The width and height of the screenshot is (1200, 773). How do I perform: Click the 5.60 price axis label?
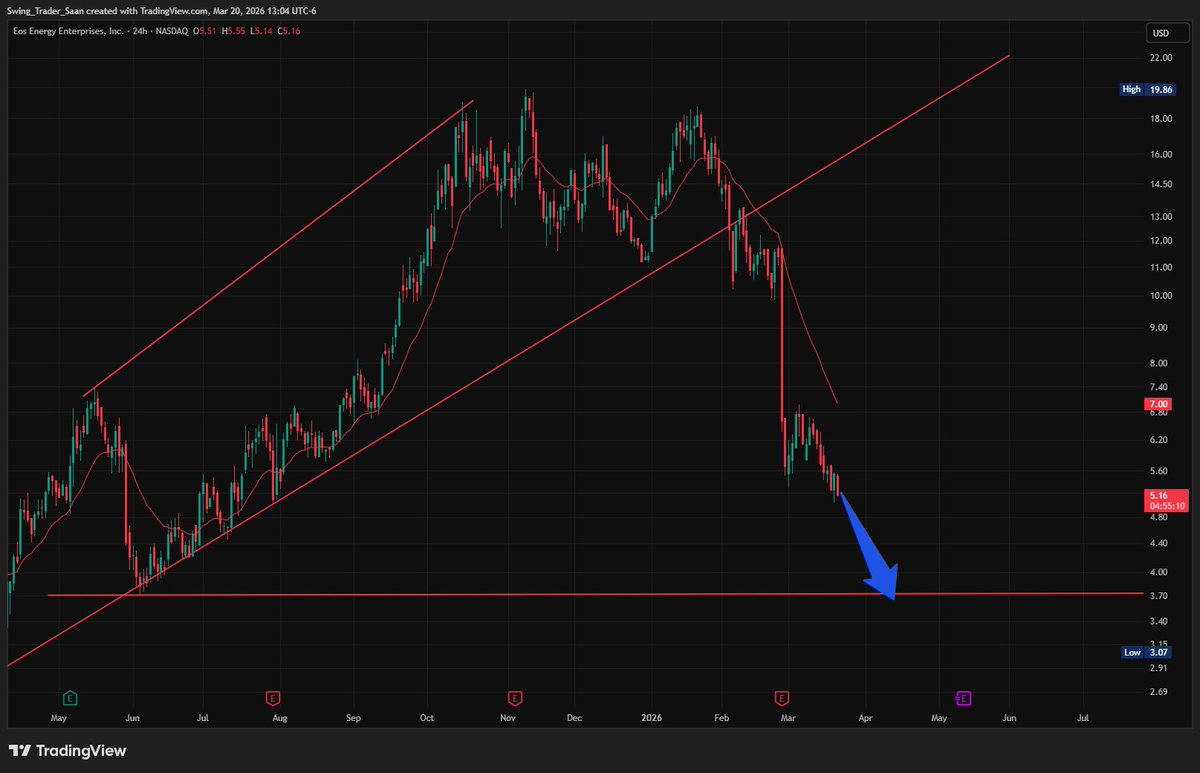tap(1161, 471)
